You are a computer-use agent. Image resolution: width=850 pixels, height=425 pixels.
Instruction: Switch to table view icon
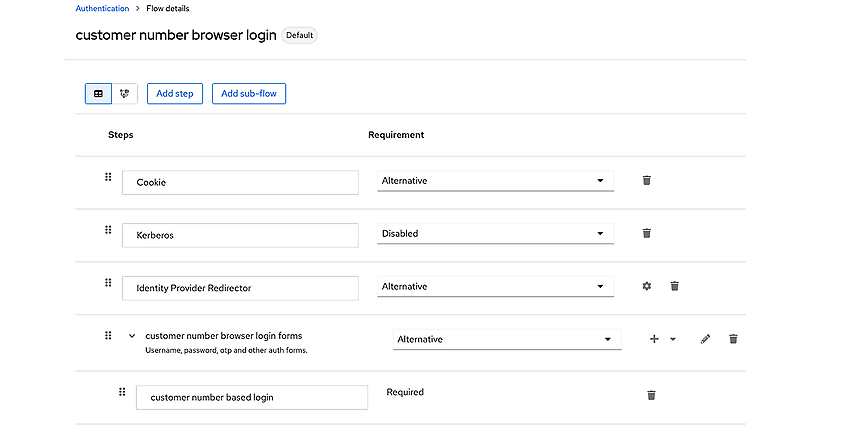(98, 93)
